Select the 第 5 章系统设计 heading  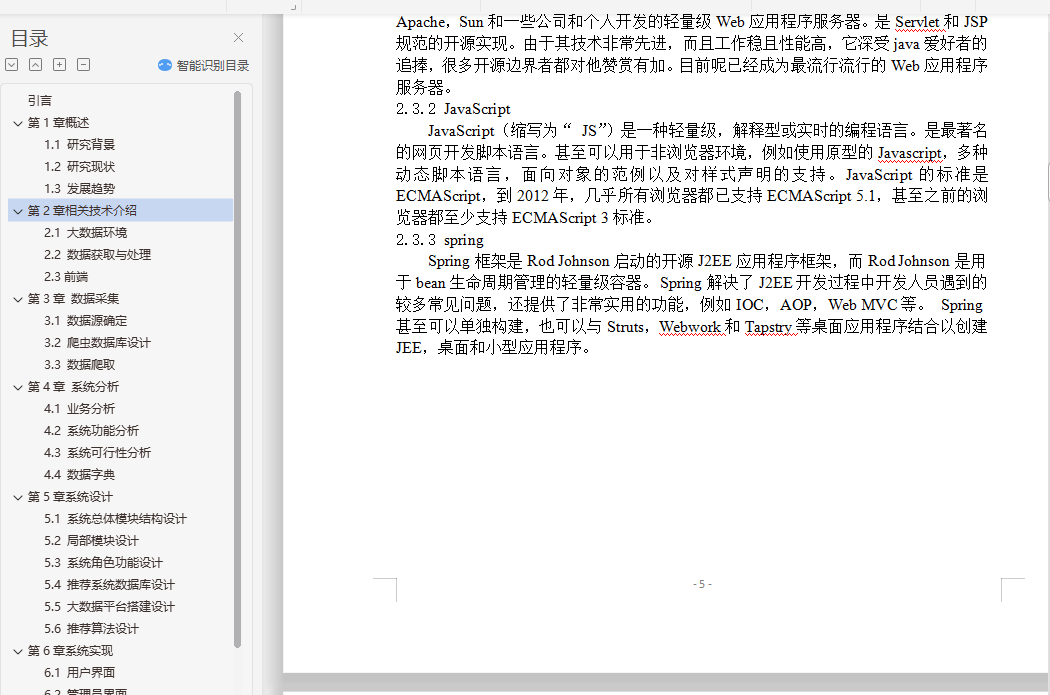coord(70,497)
